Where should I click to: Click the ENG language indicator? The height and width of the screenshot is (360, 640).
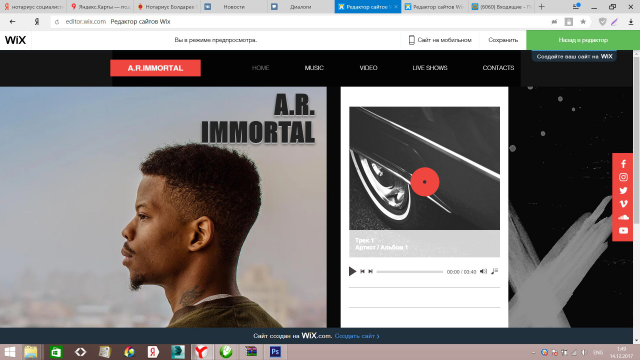tap(598, 352)
